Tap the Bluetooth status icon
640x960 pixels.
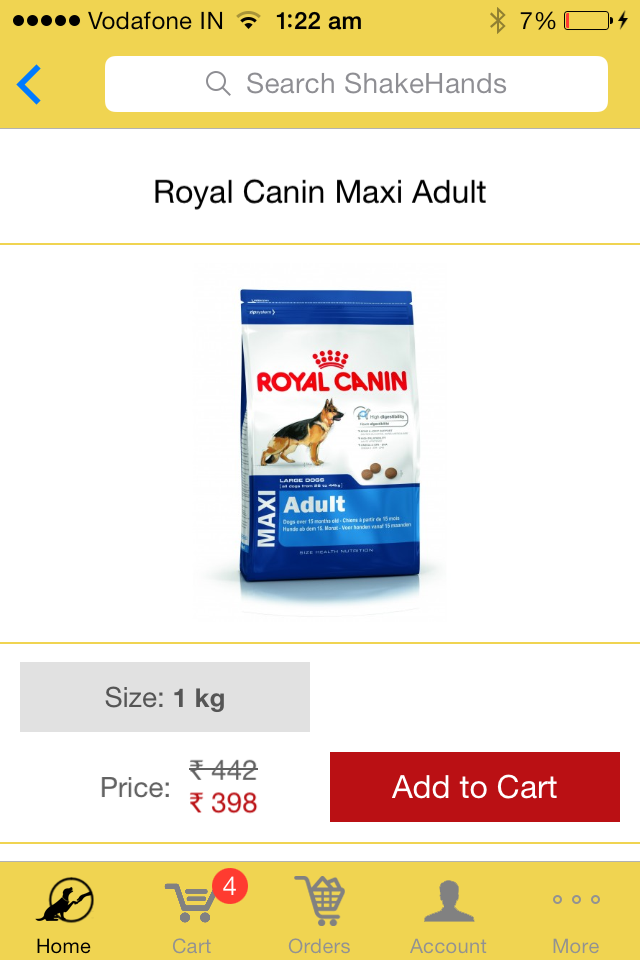[497, 21]
